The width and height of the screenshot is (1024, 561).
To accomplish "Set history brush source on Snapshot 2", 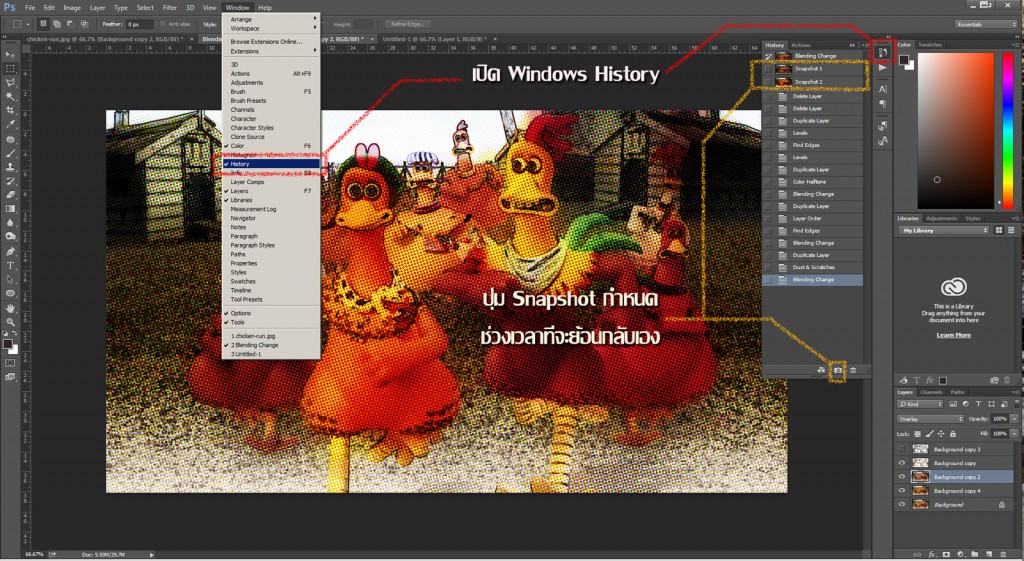I will tap(769, 82).
